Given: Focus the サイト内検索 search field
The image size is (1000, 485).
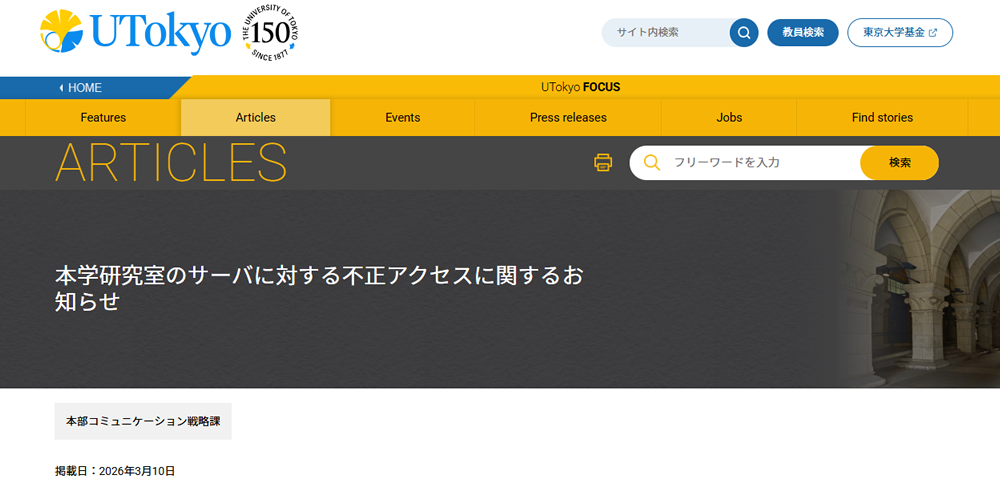Looking at the screenshot, I should 665,32.
